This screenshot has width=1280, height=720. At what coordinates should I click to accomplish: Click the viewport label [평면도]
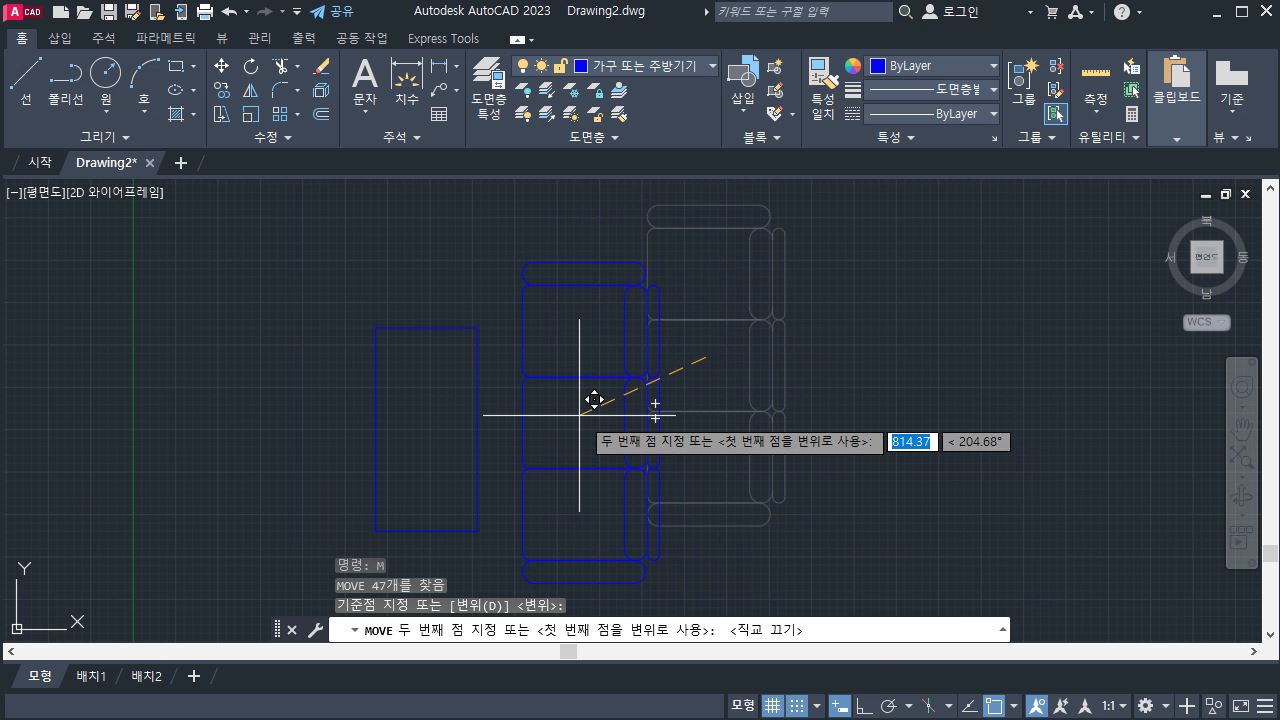42,192
